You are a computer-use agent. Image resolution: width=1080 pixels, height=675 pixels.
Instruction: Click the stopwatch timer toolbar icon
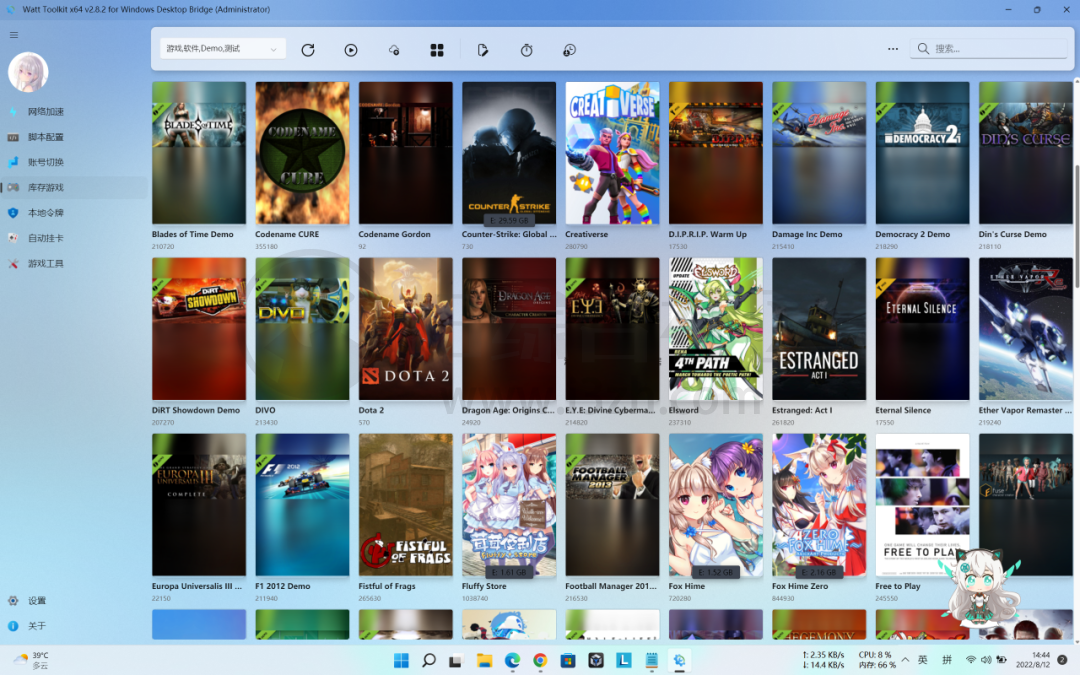coord(526,50)
